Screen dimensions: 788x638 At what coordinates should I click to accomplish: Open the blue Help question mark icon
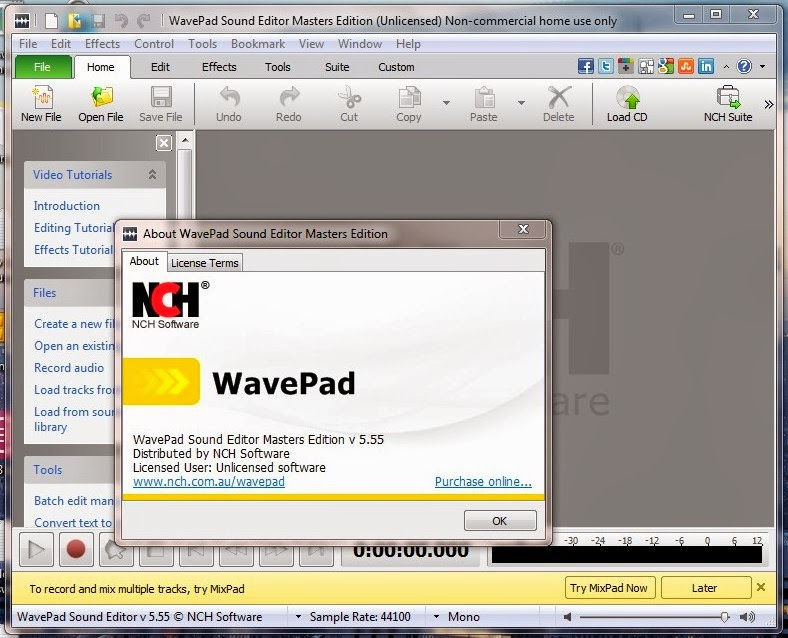tap(744, 66)
